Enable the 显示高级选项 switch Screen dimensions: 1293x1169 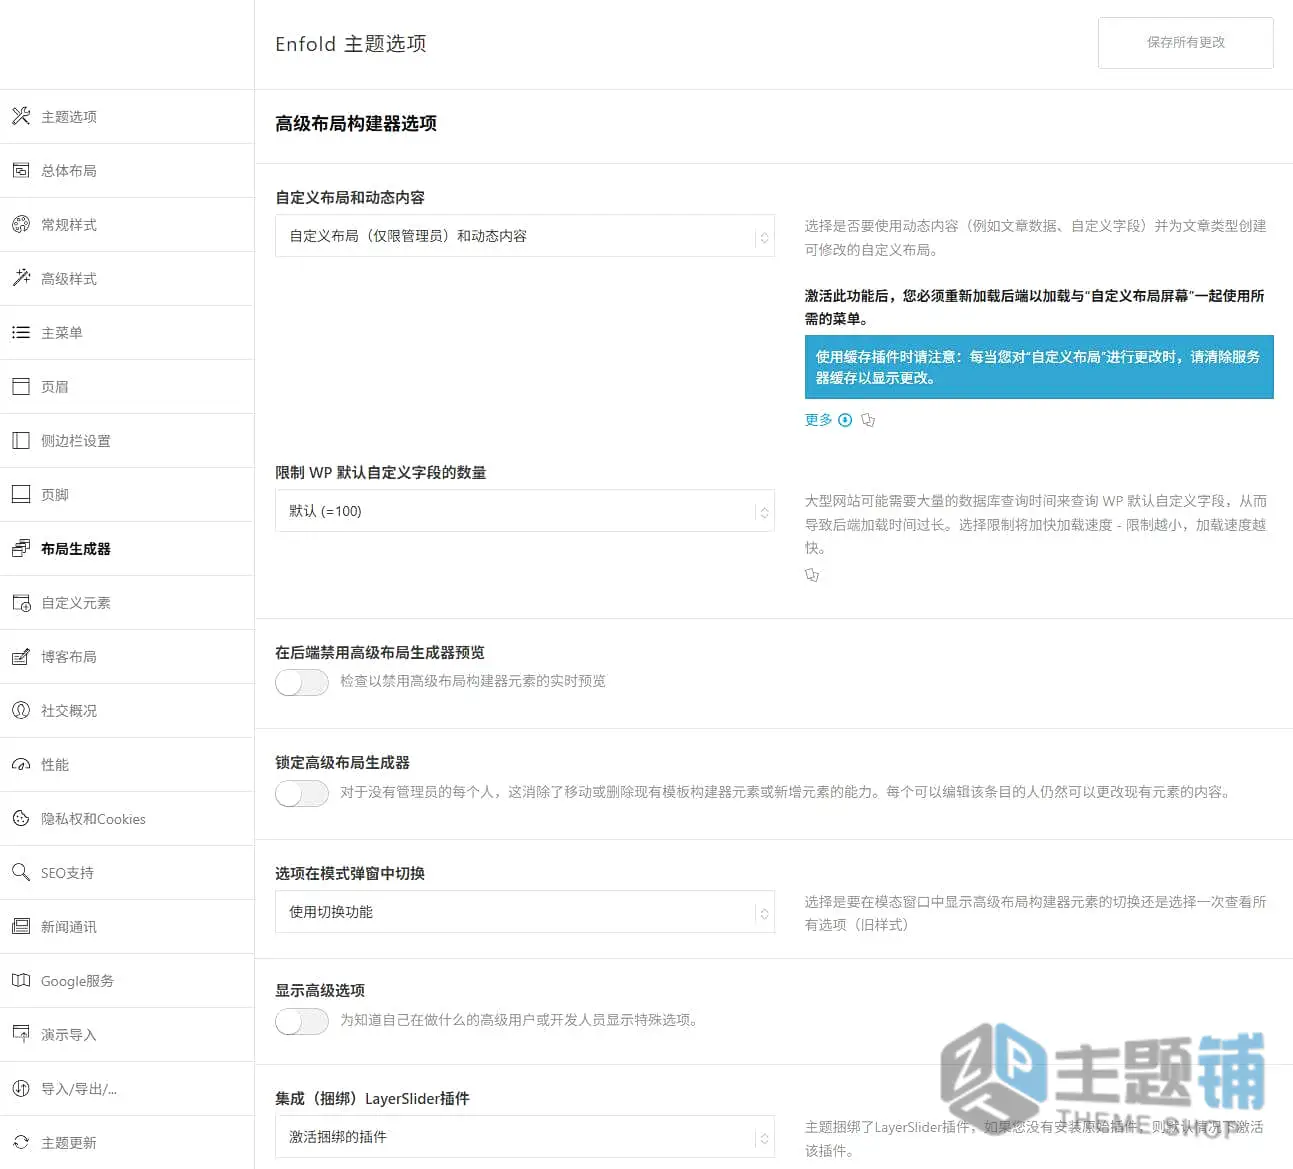point(302,1021)
